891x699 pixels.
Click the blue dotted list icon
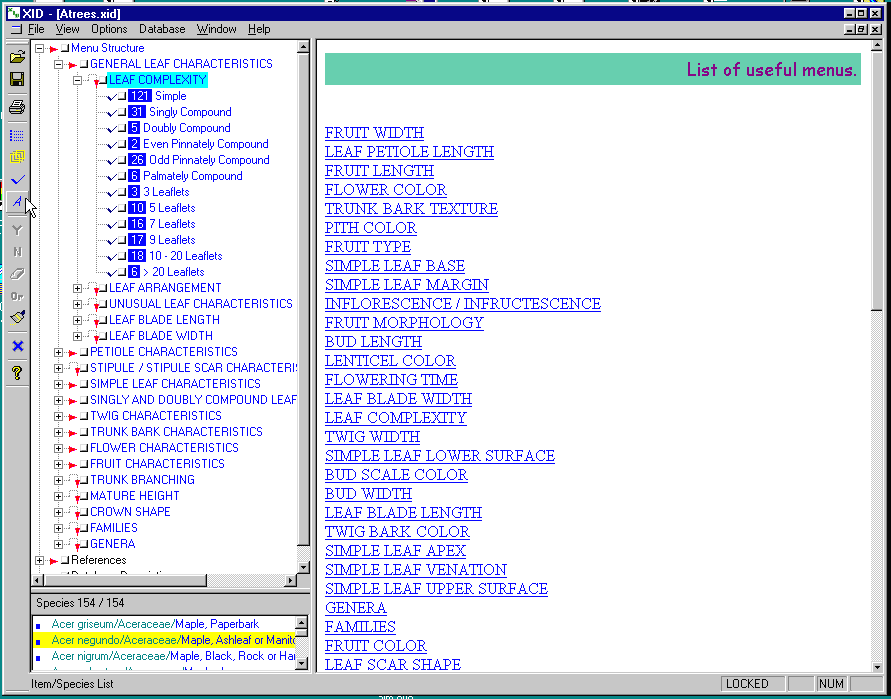pyautogui.click(x=17, y=135)
